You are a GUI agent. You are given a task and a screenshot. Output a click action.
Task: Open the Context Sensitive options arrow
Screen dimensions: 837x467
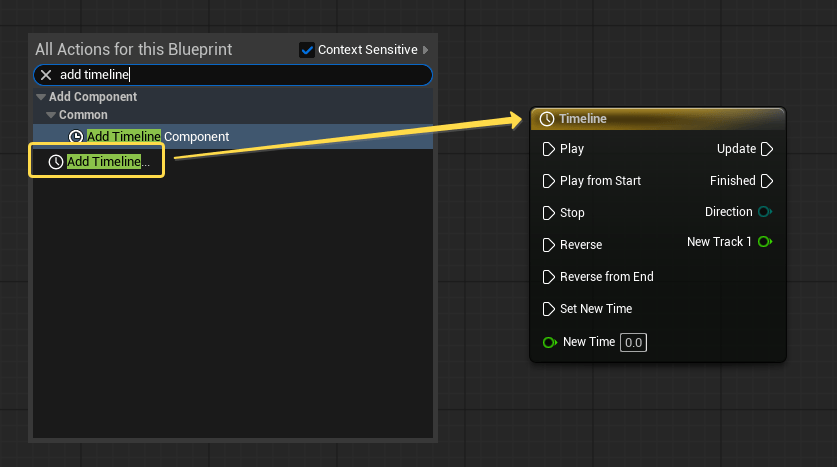(426, 50)
